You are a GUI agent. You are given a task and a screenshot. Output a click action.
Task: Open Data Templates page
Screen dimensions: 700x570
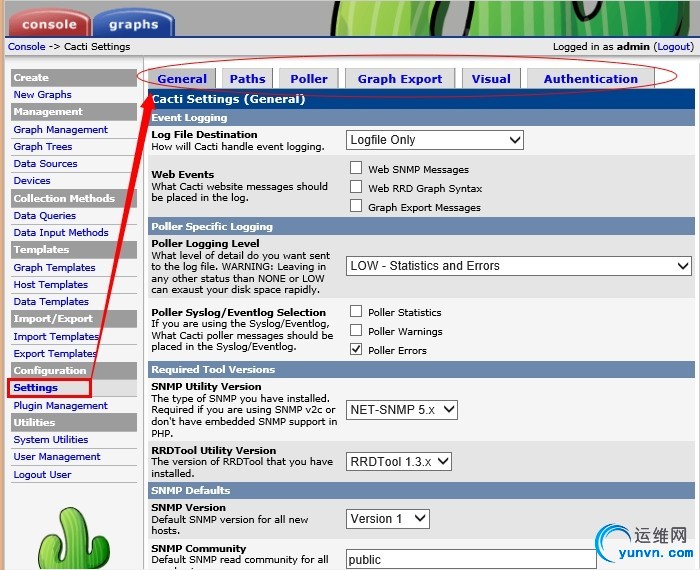[x=51, y=302]
